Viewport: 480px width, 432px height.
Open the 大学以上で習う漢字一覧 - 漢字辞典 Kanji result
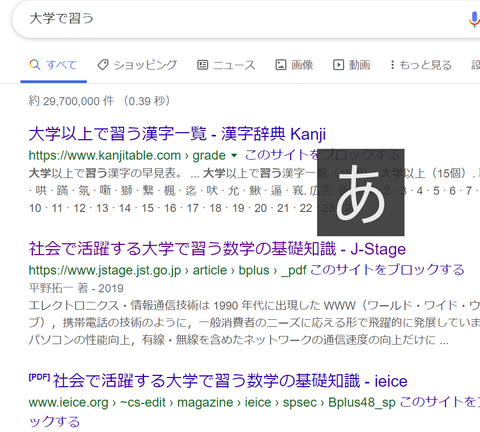point(177,134)
